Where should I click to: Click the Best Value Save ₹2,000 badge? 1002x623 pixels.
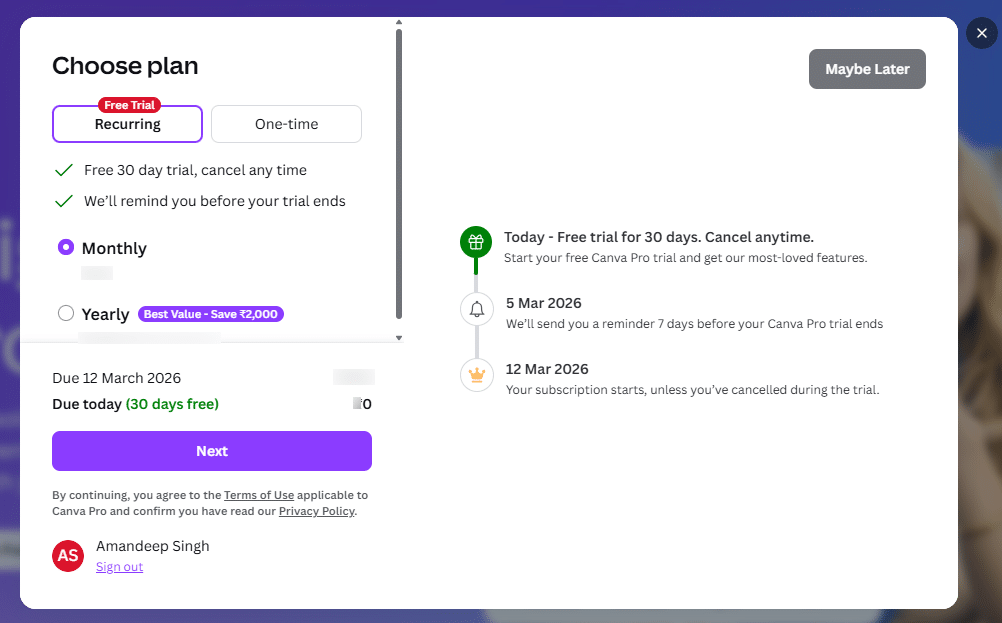click(x=211, y=314)
